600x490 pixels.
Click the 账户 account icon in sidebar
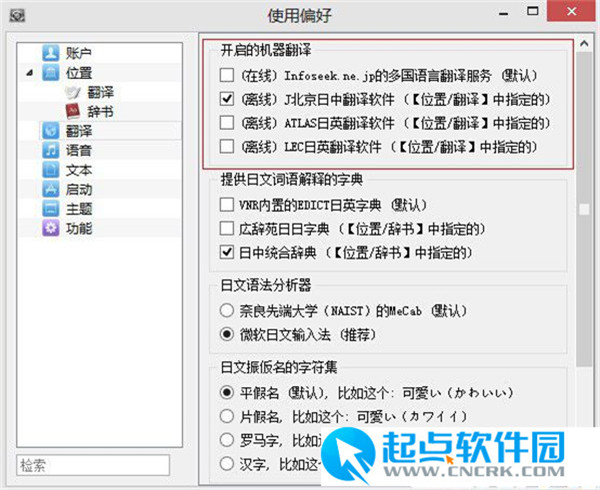tap(51, 53)
